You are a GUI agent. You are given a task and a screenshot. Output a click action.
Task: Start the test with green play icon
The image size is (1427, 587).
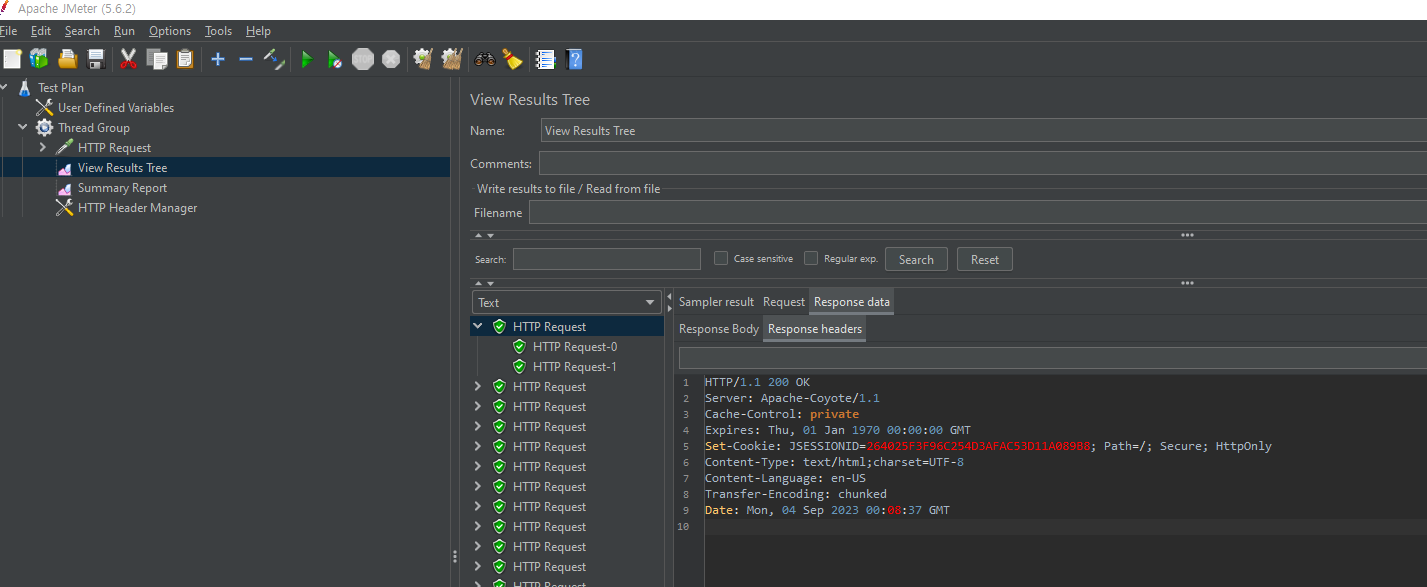(307, 60)
